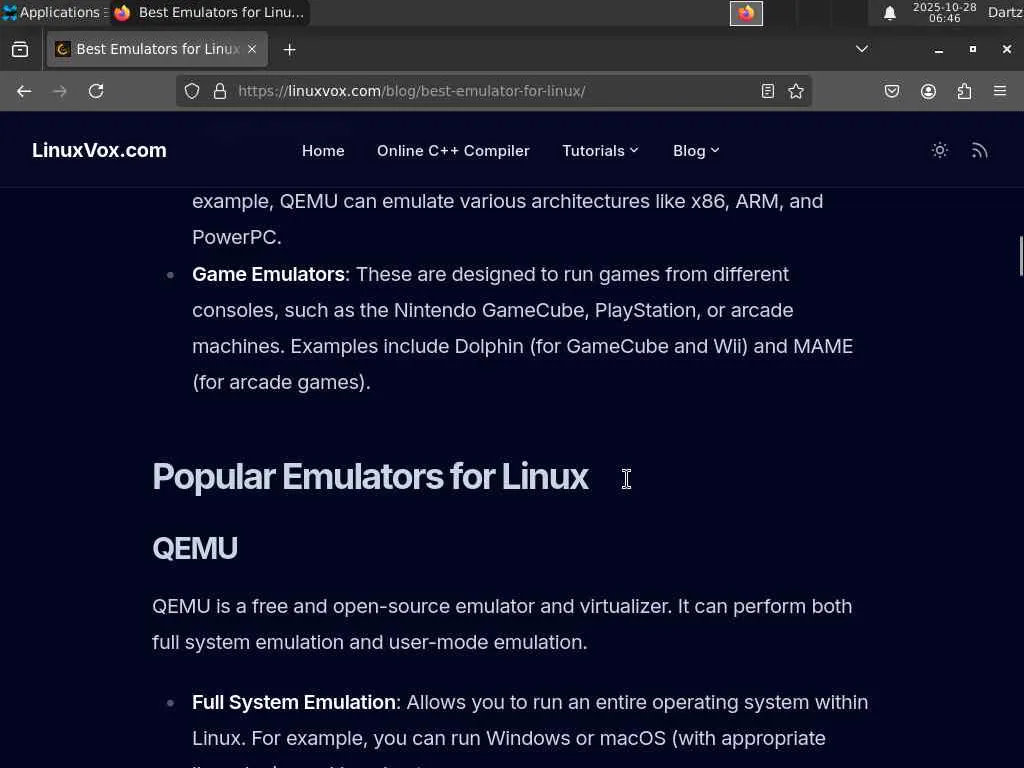The image size is (1024, 768).
Task: Expand the Blog dropdown menu
Action: pyautogui.click(x=696, y=151)
